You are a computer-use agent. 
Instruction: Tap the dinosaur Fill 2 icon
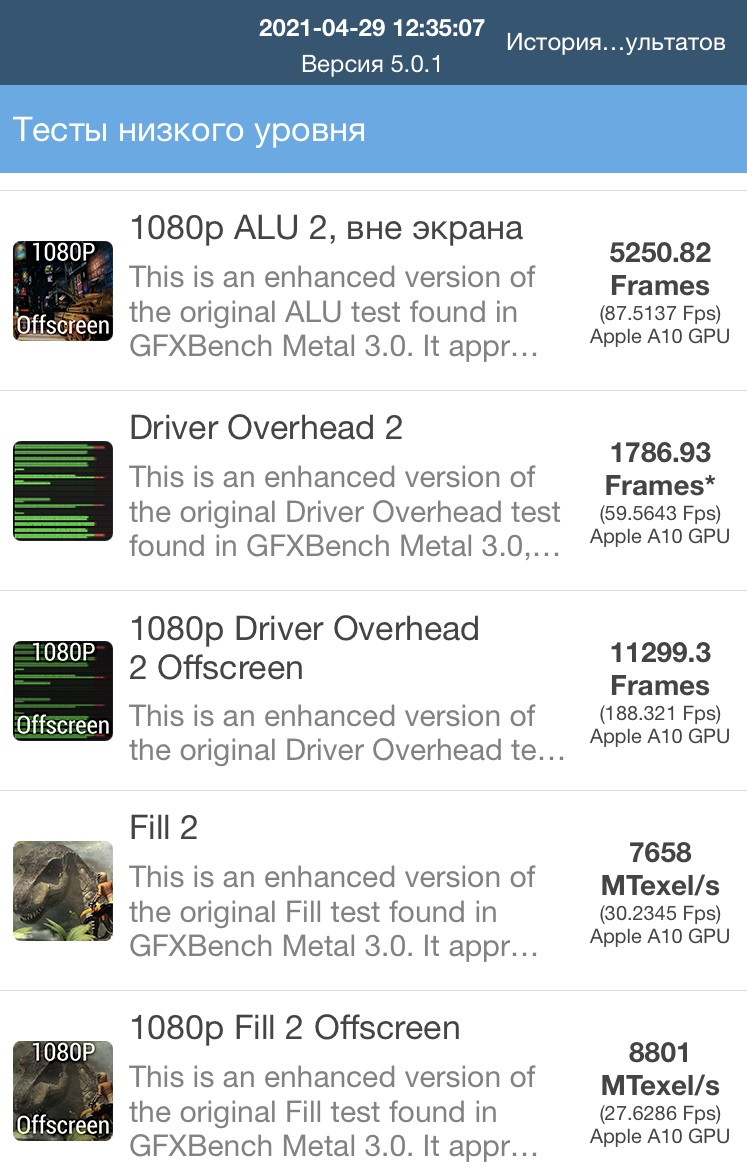tap(63, 891)
